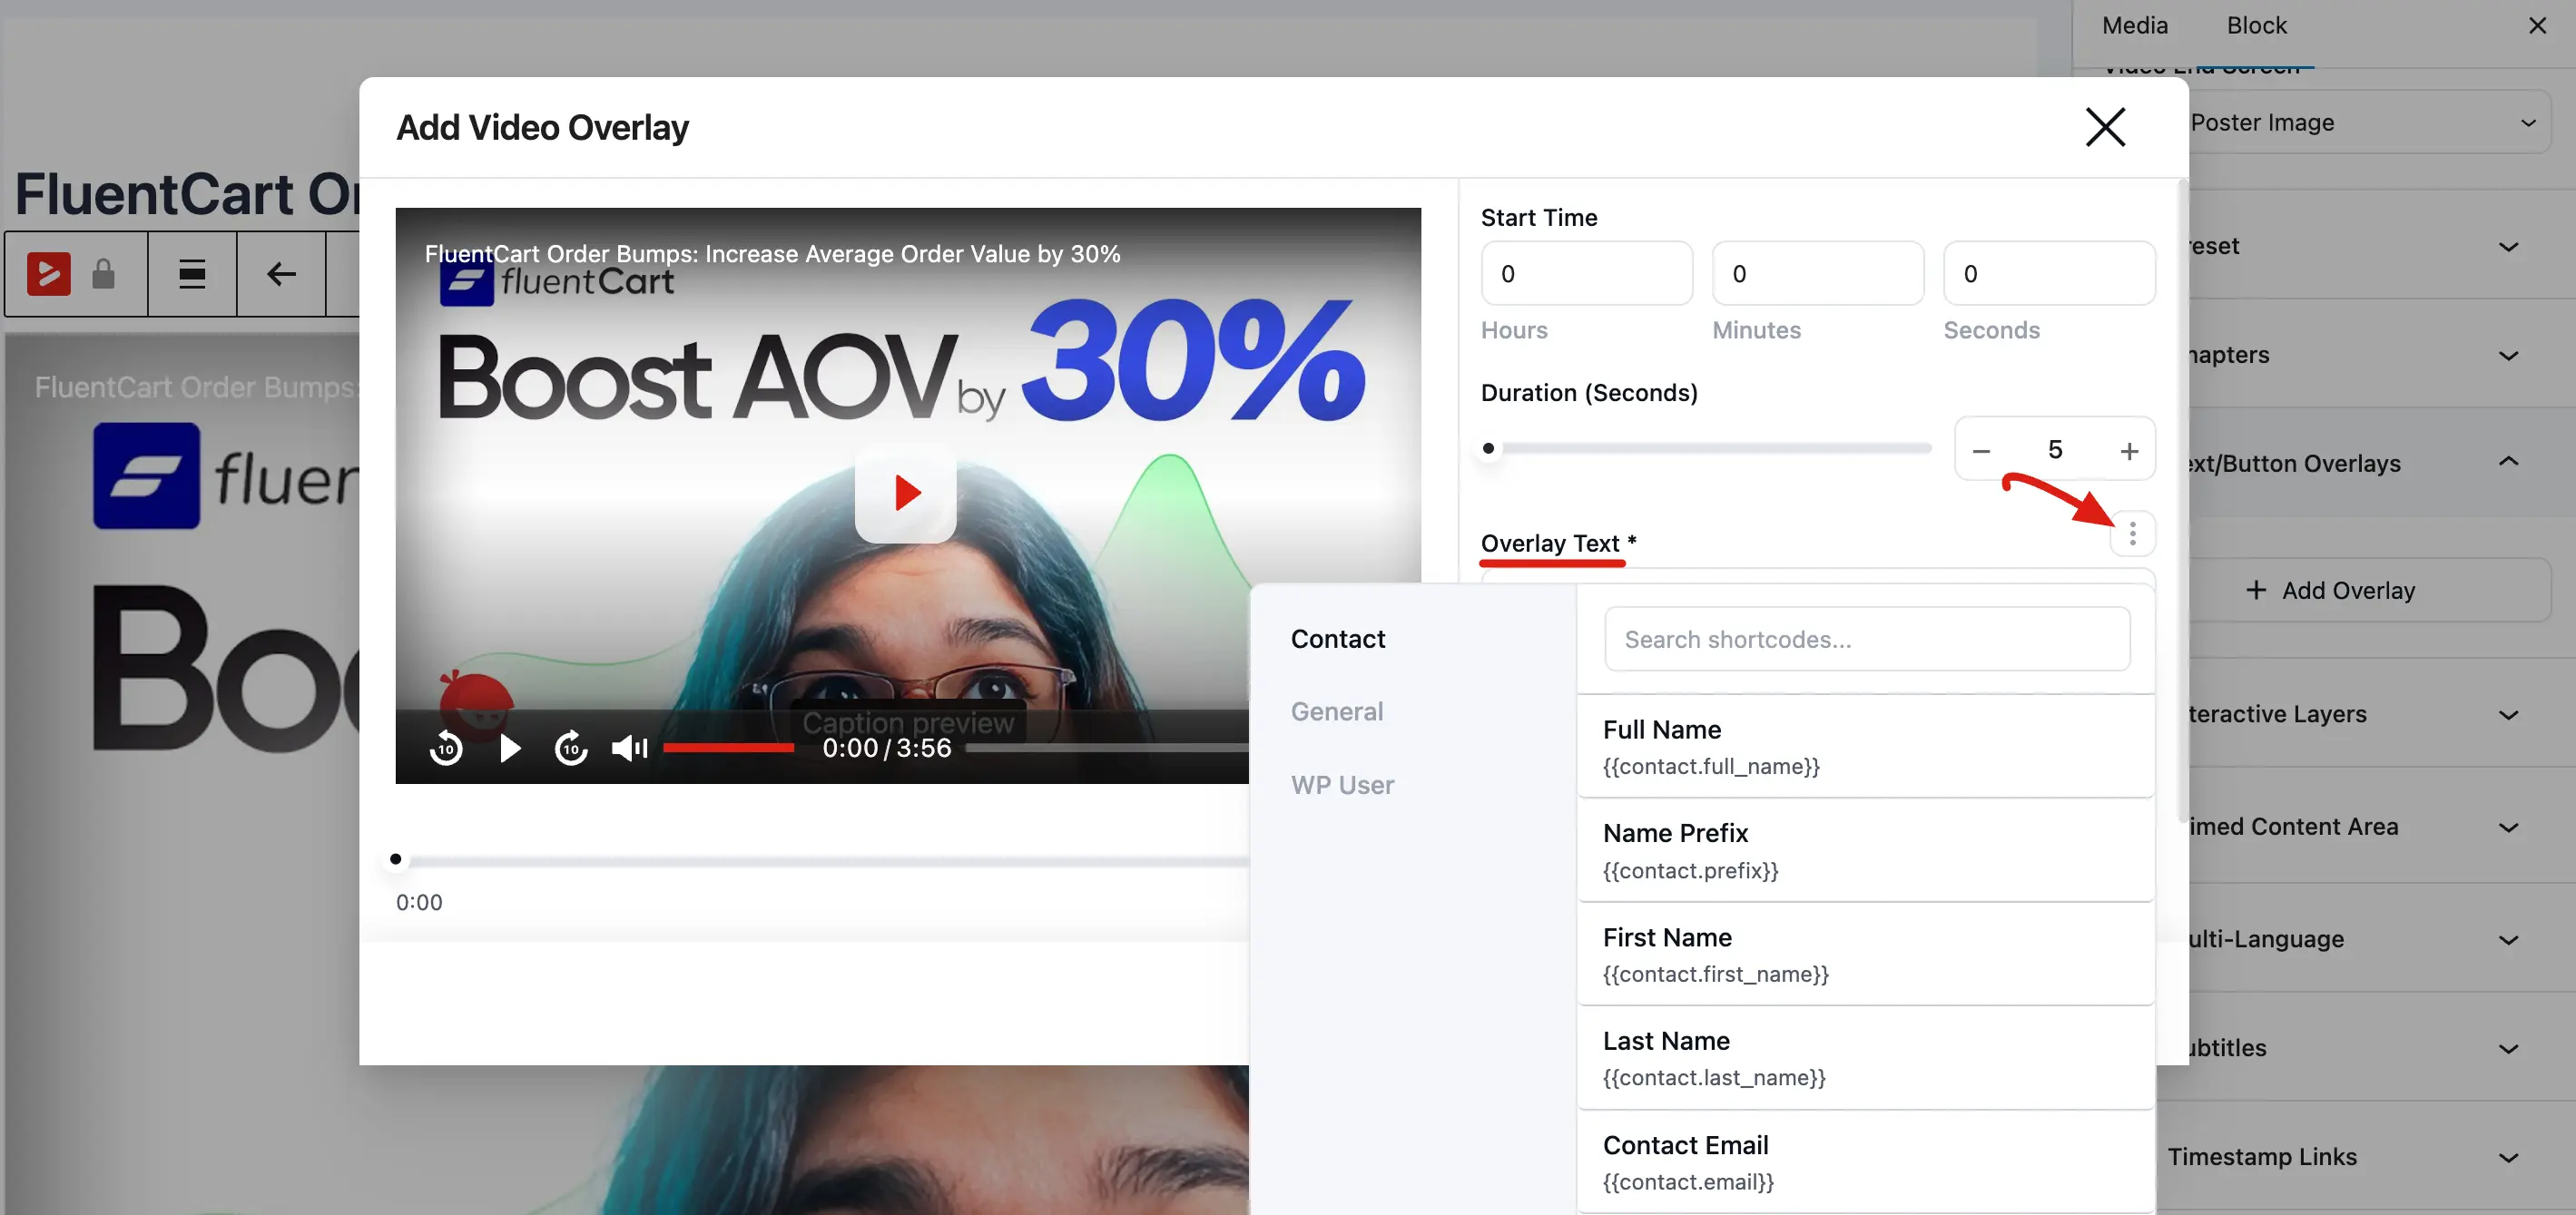Focus the Search shortcodes field
The width and height of the screenshot is (2576, 1215).
click(1867, 640)
